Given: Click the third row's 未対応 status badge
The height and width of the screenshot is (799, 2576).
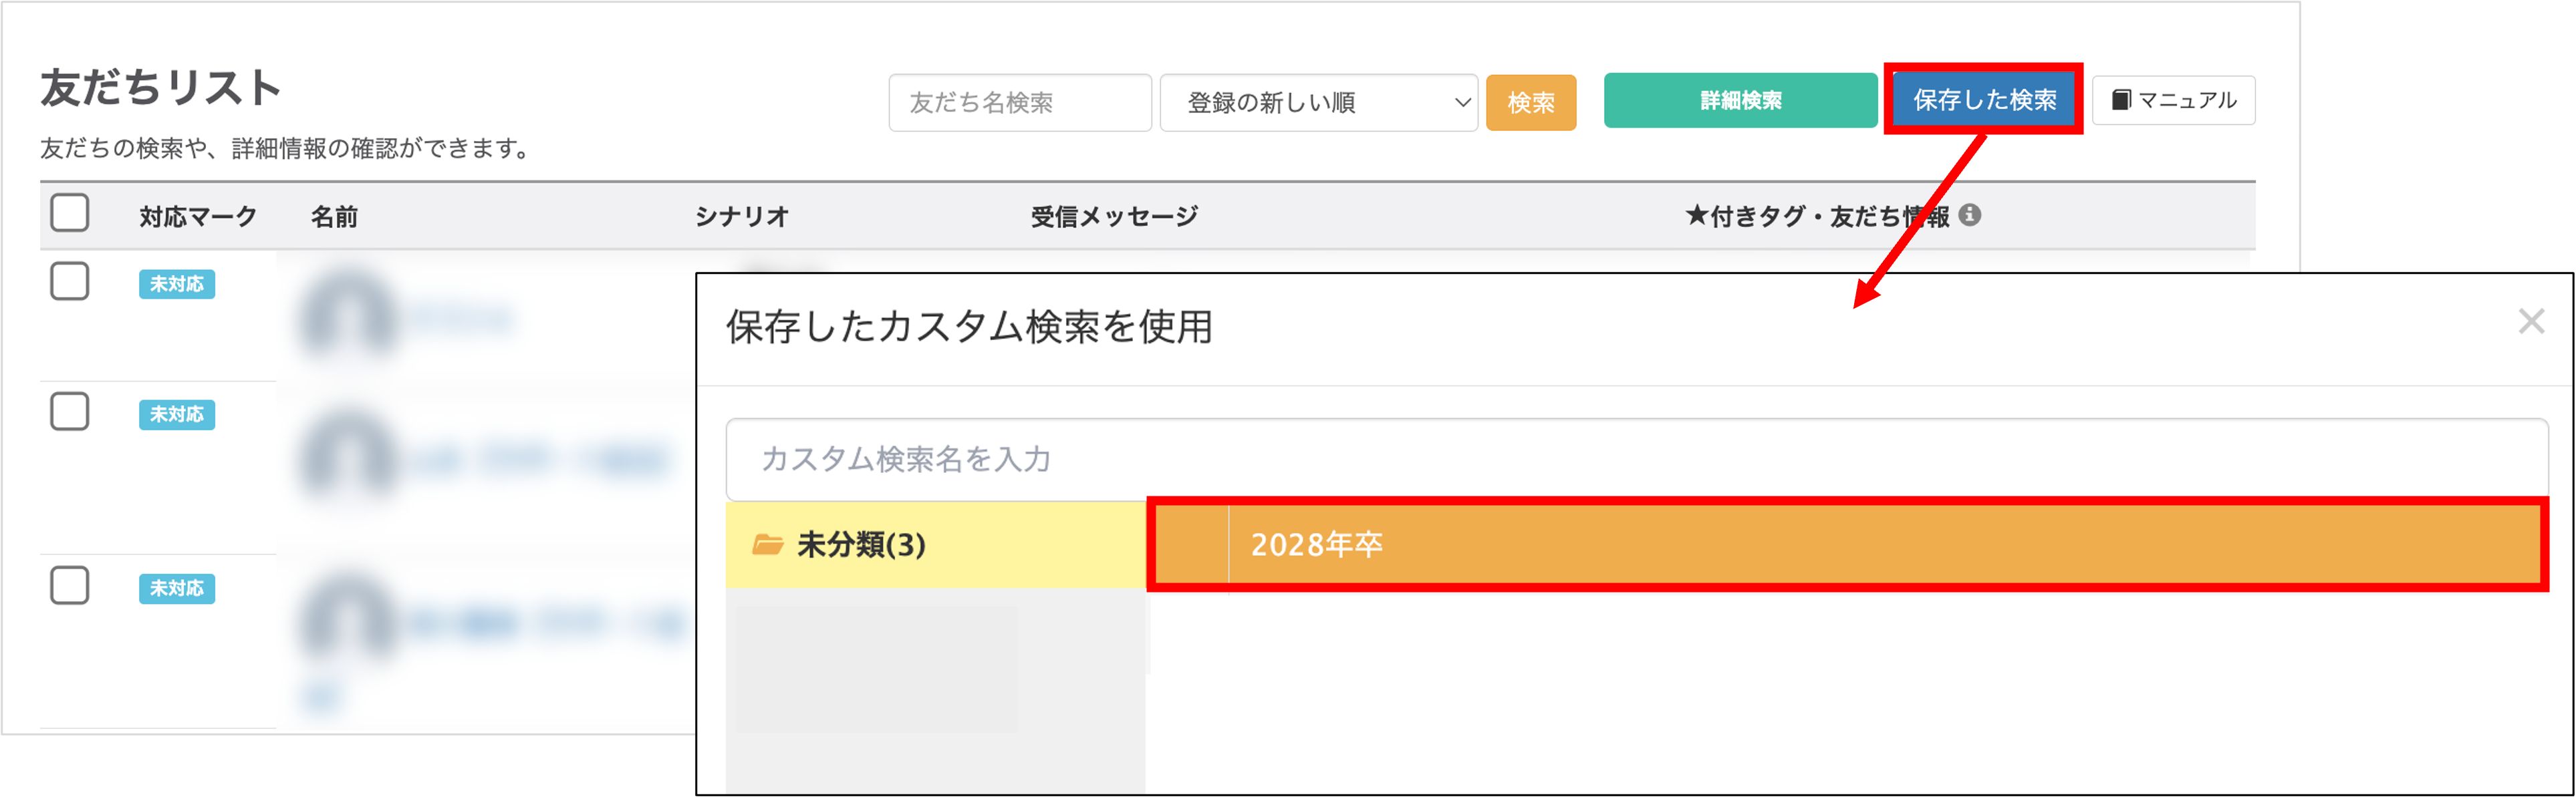Looking at the screenshot, I should click(177, 588).
